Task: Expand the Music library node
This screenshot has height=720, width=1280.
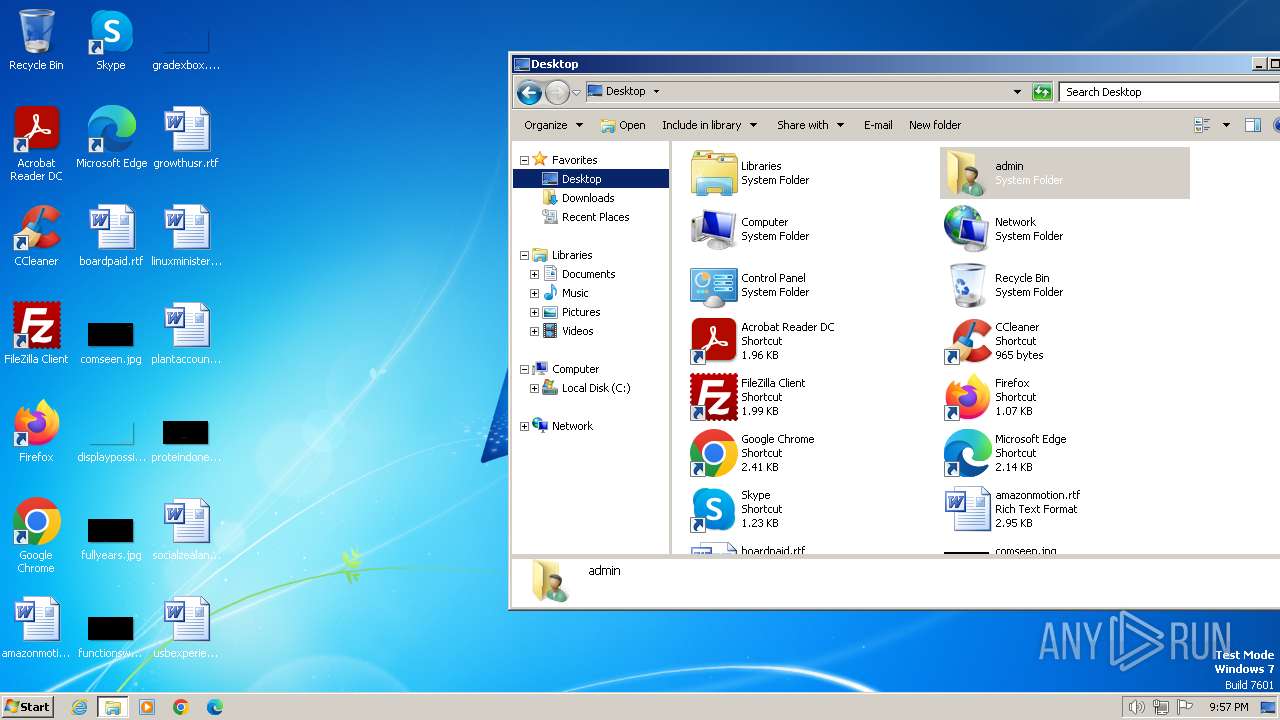Action: [x=534, y=293]
